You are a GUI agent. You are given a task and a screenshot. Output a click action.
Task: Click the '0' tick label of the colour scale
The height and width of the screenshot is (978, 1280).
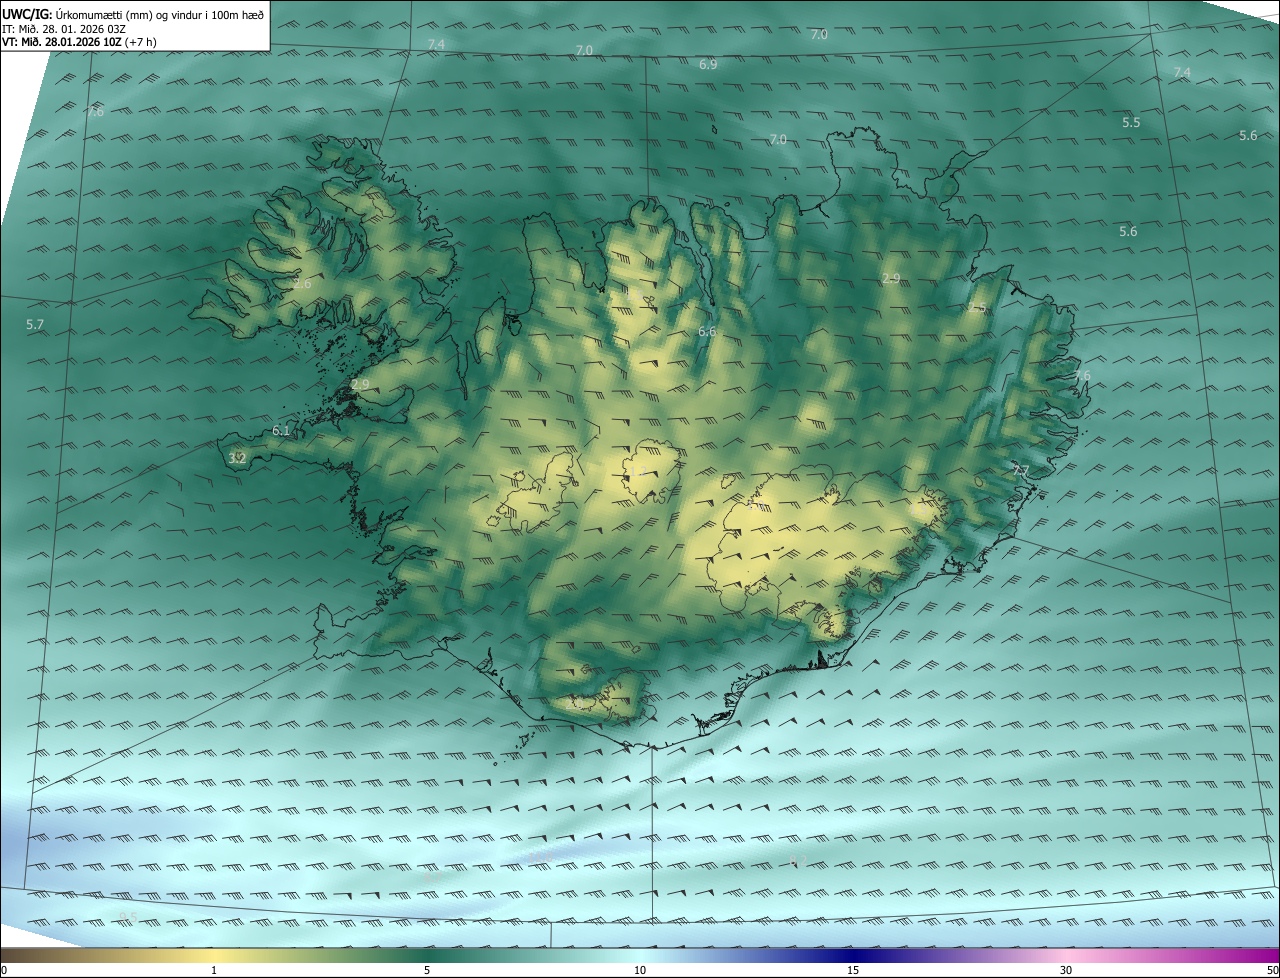click(4, 971)
